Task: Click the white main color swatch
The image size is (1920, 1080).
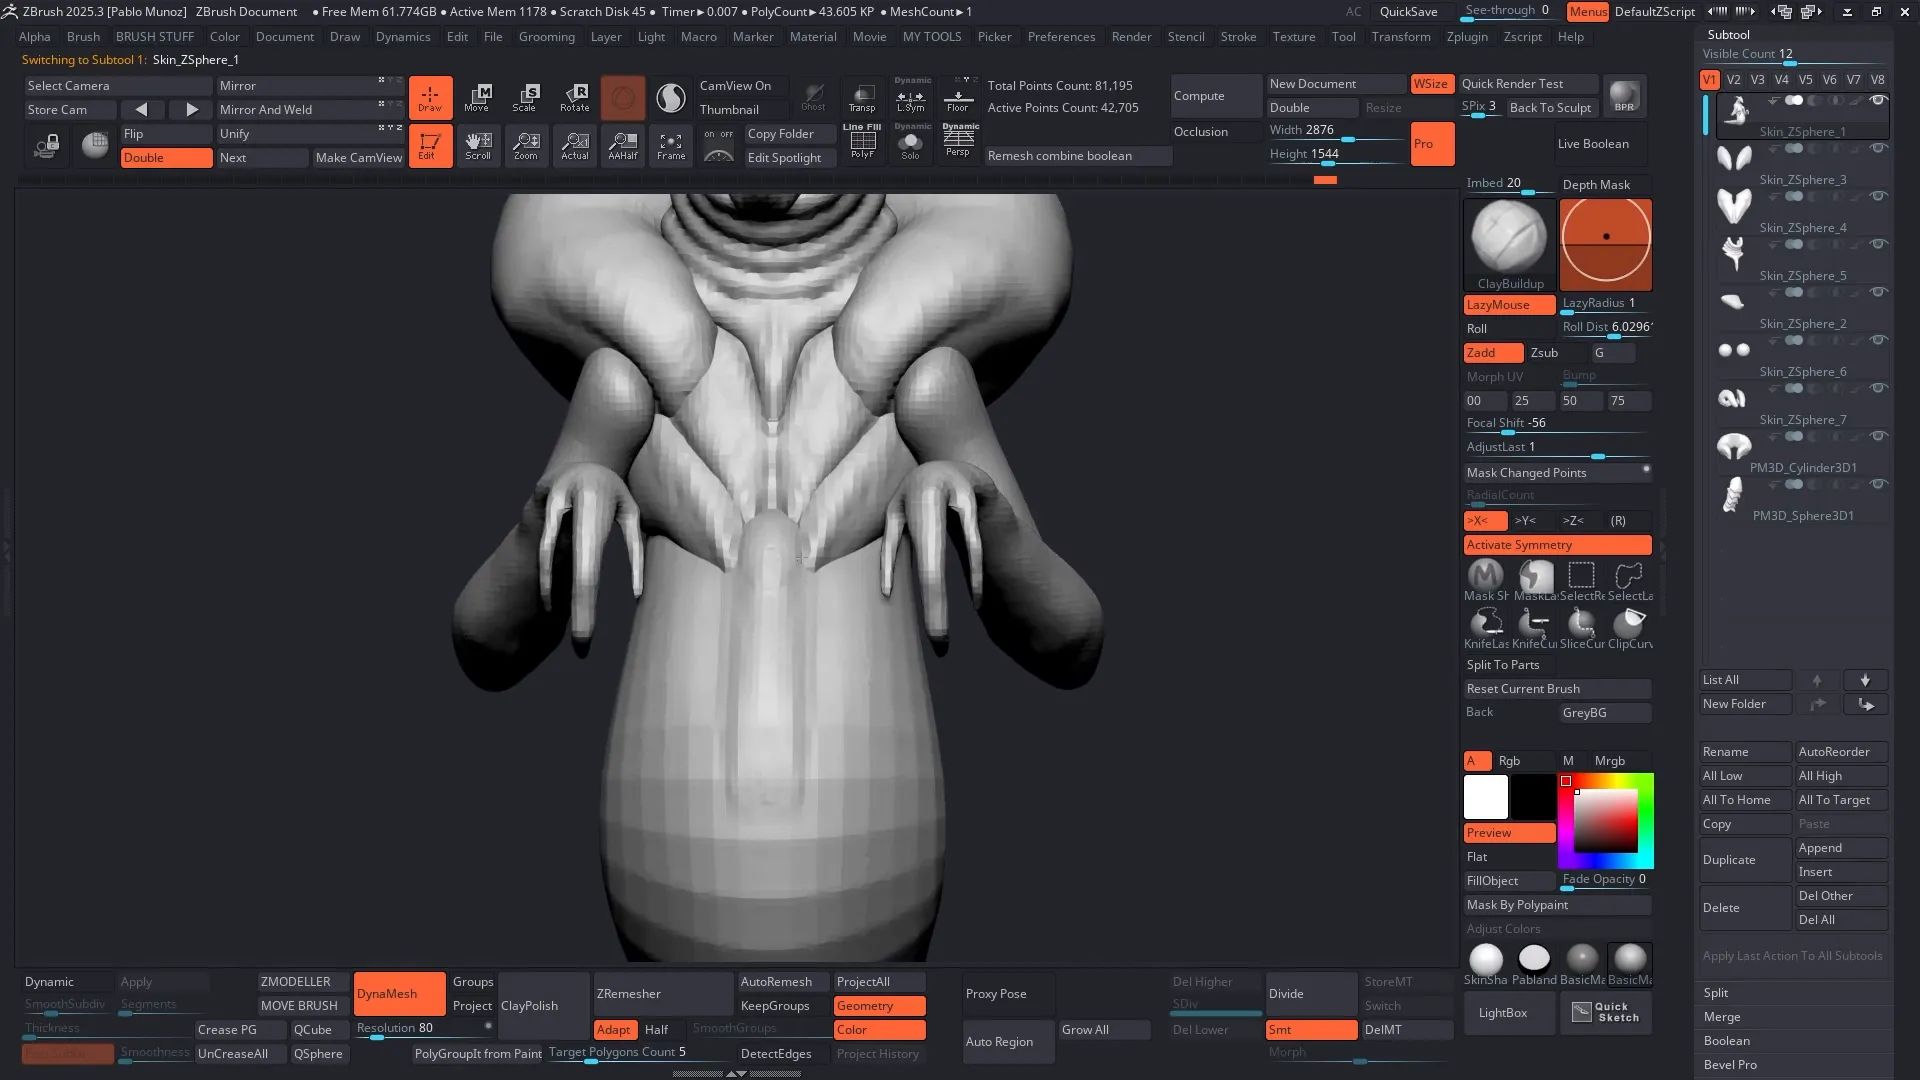Action: click(1485, 797)
